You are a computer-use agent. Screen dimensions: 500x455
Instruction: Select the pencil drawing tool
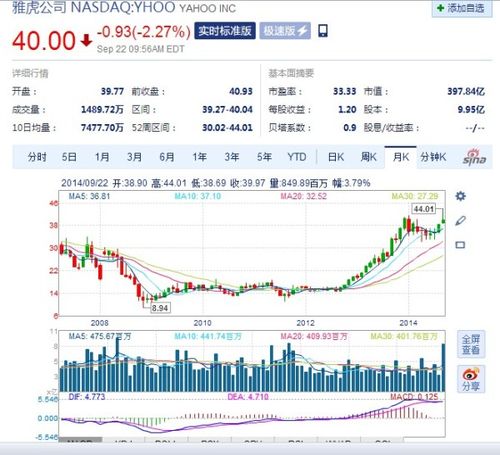[x=460, y=220]
